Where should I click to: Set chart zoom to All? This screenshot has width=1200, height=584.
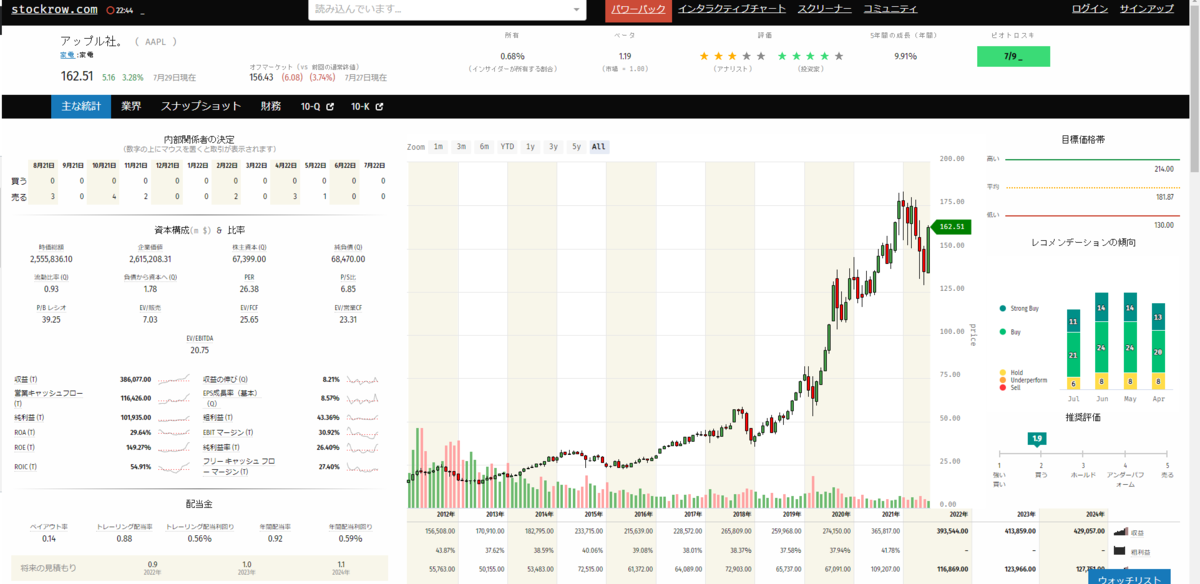tap(598, 147)
